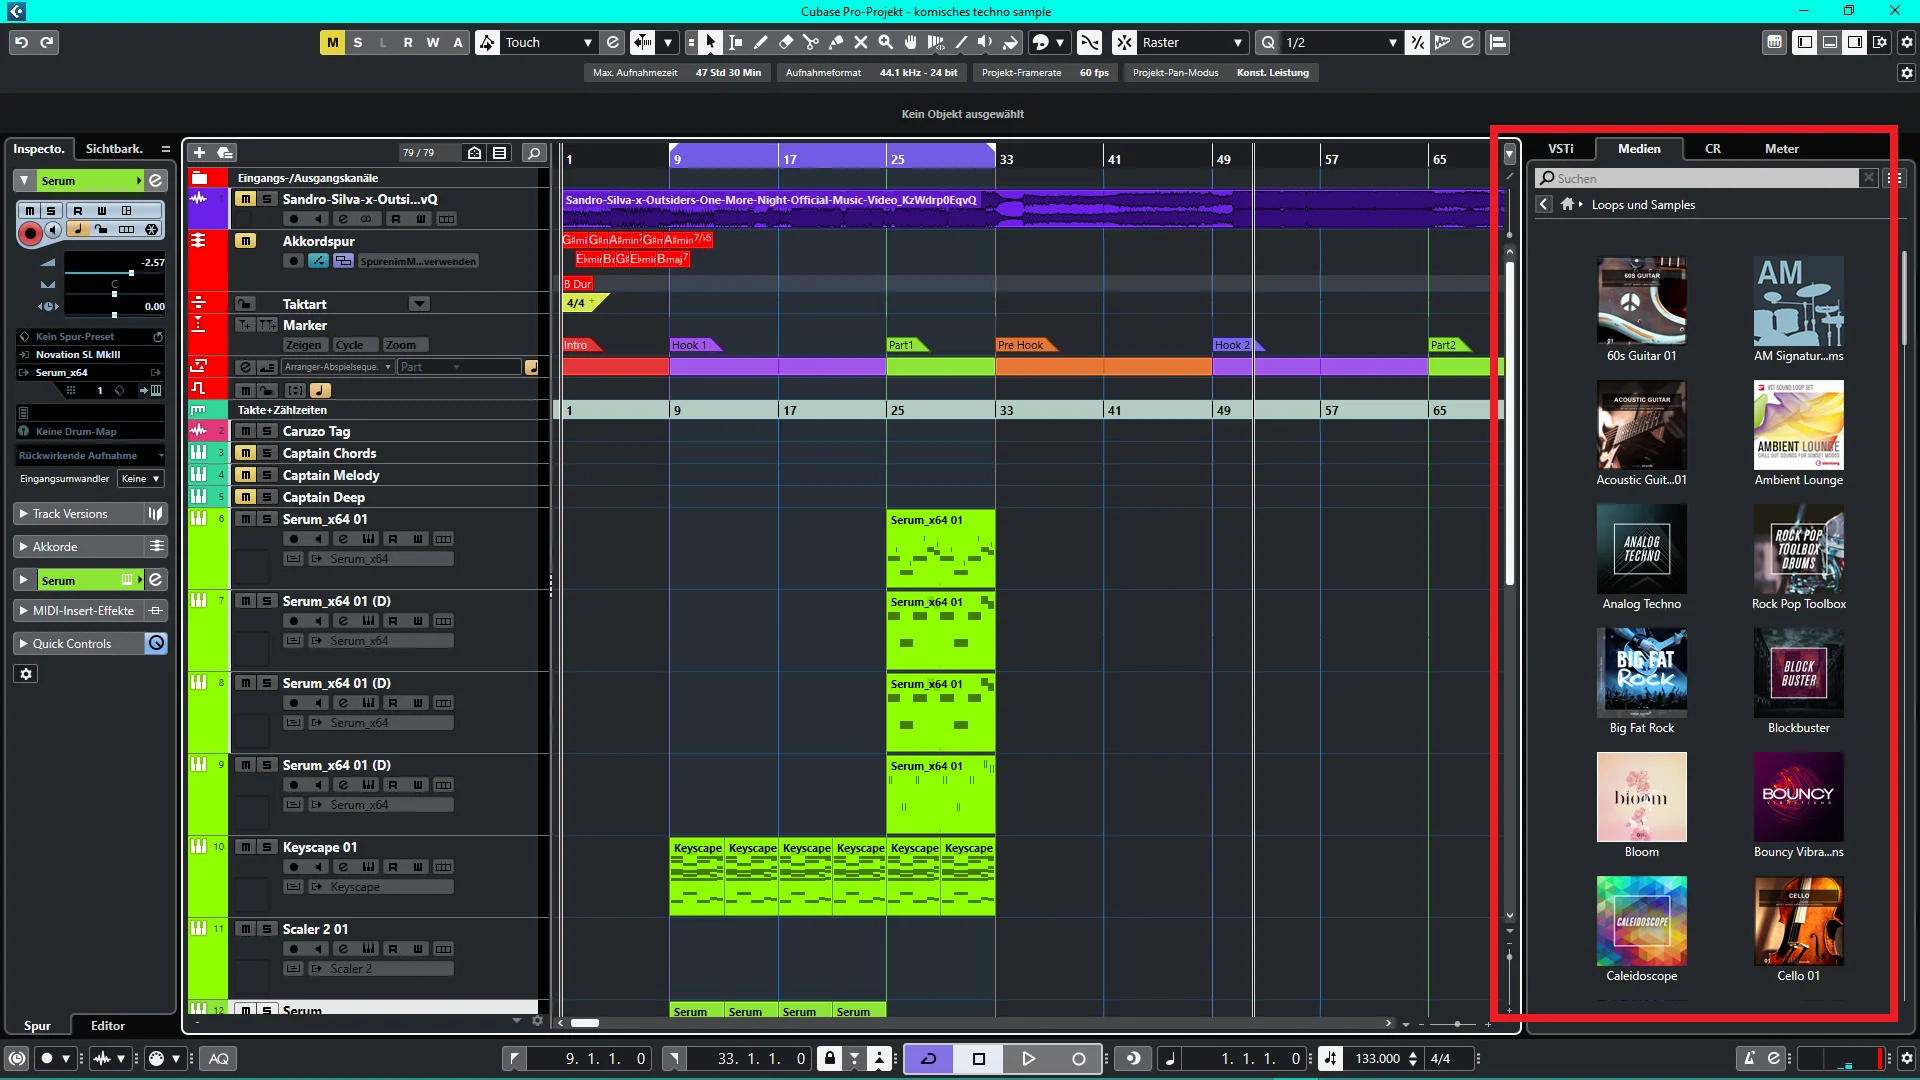Click the Play button in transport
Viewport: 1920px width, 1080px height.
[1028, 1058]
